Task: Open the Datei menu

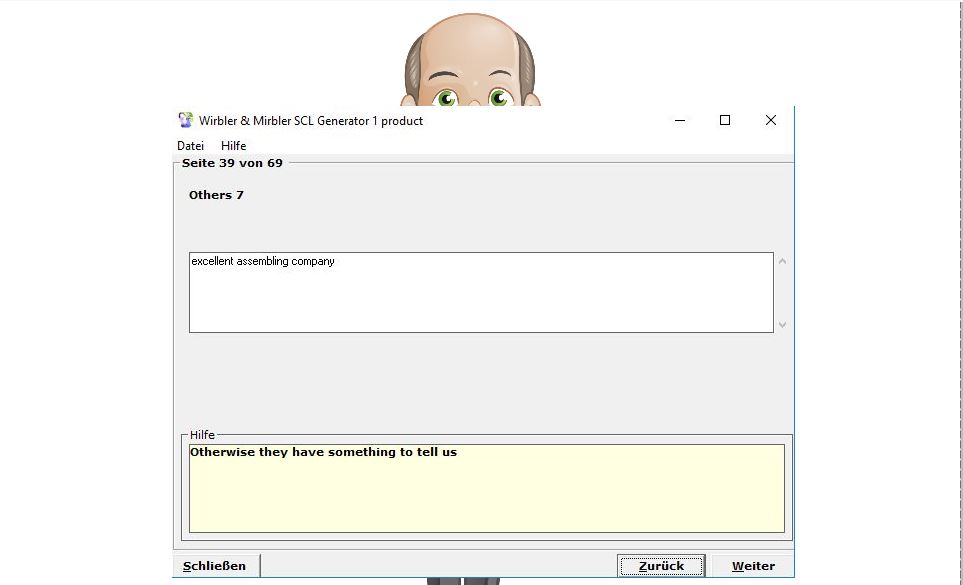Action: tap(190, 146)
